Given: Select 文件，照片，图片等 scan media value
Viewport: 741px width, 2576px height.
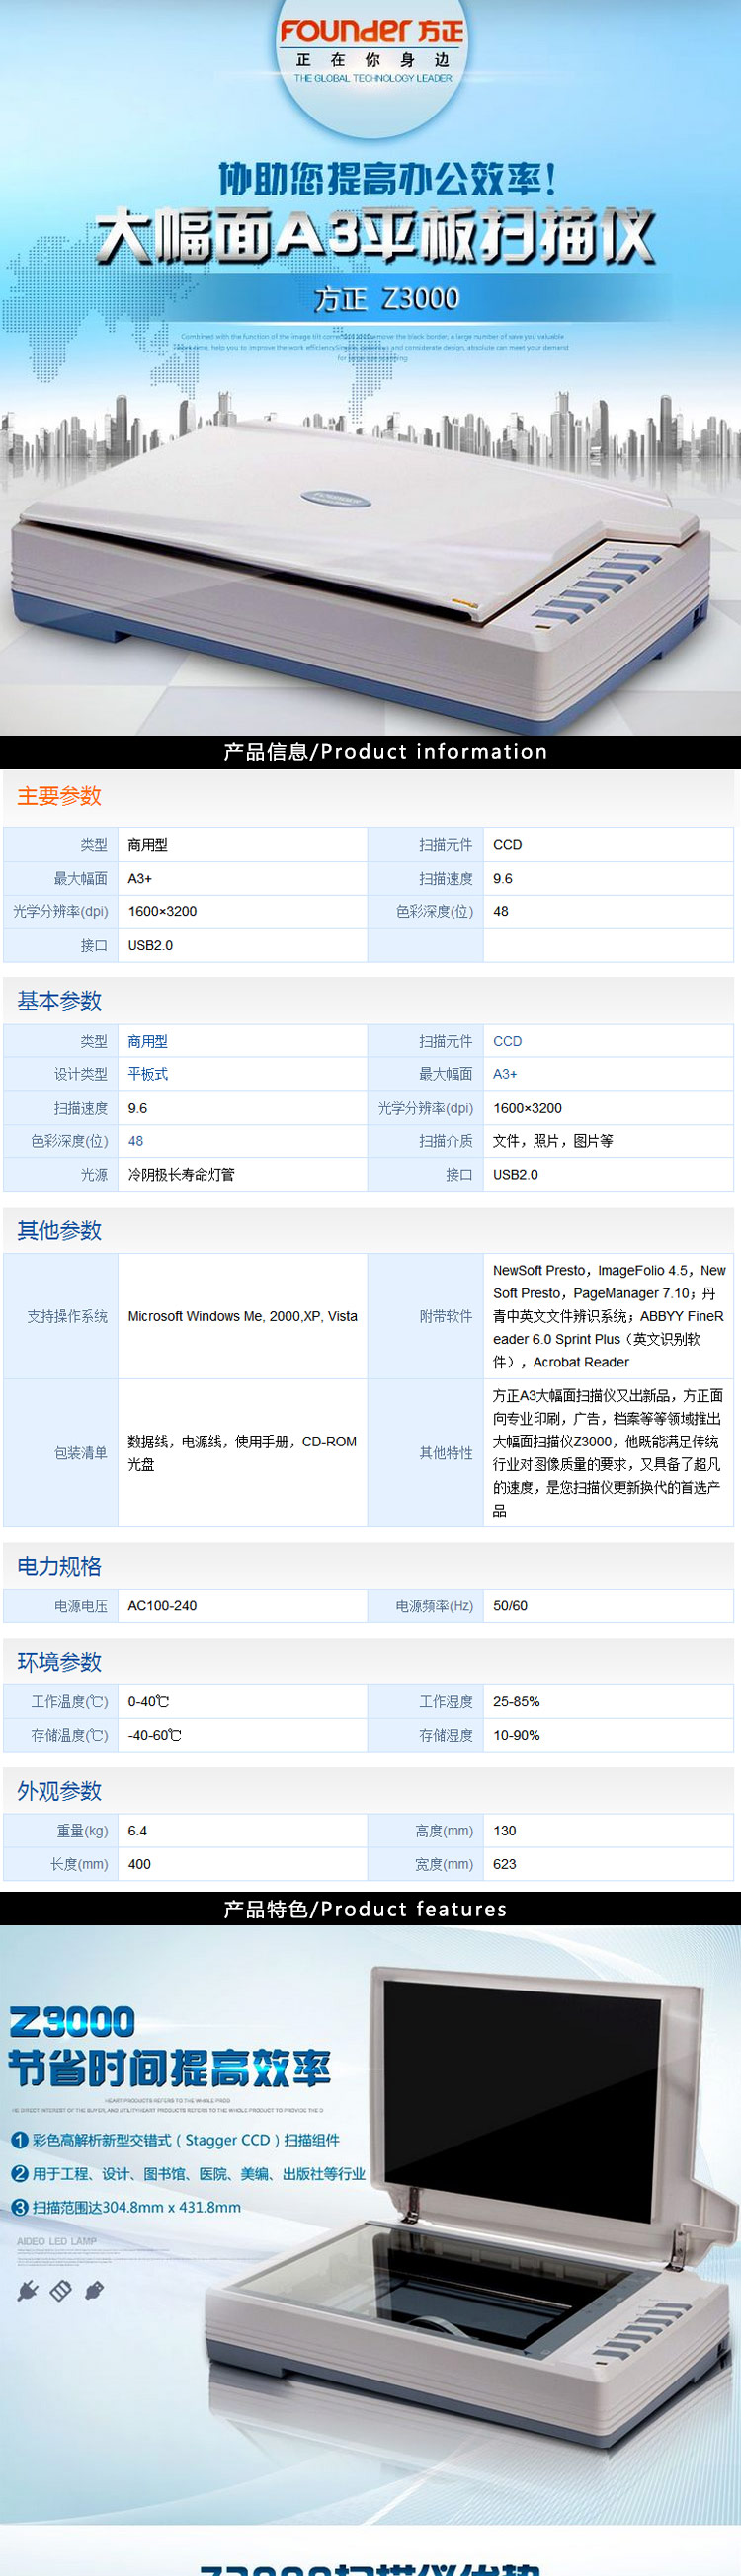Looking at the screenshot, I should click(x=553, y=1141).
